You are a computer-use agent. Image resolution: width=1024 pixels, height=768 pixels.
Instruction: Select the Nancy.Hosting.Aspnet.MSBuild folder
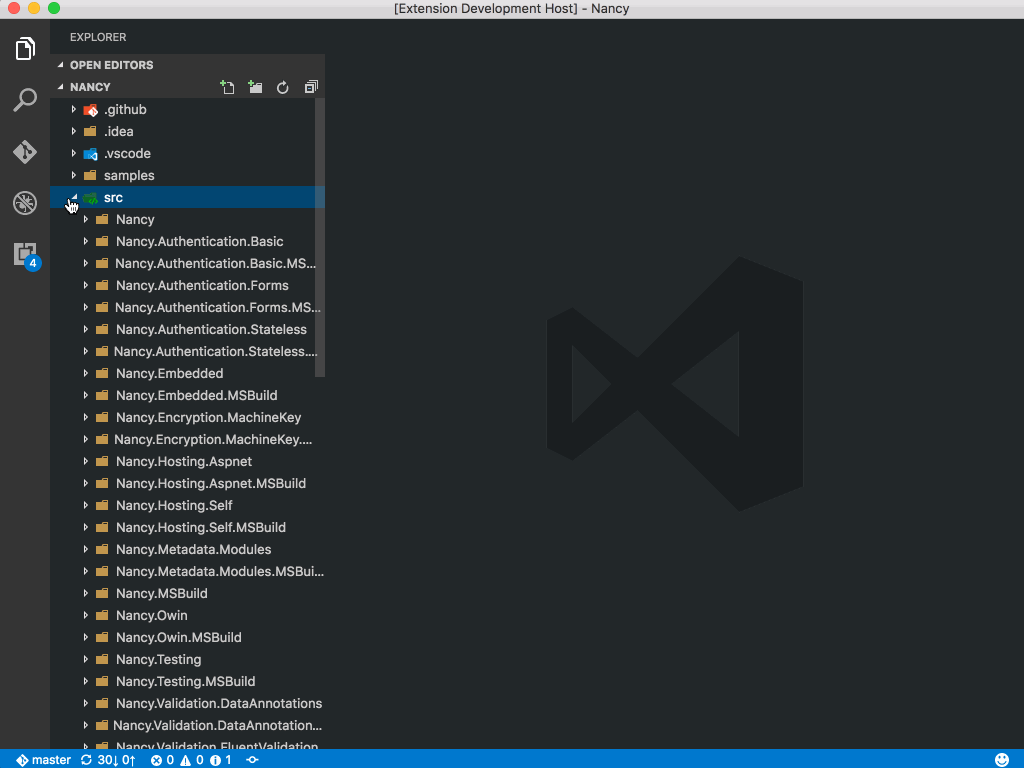tap(187, 483)
